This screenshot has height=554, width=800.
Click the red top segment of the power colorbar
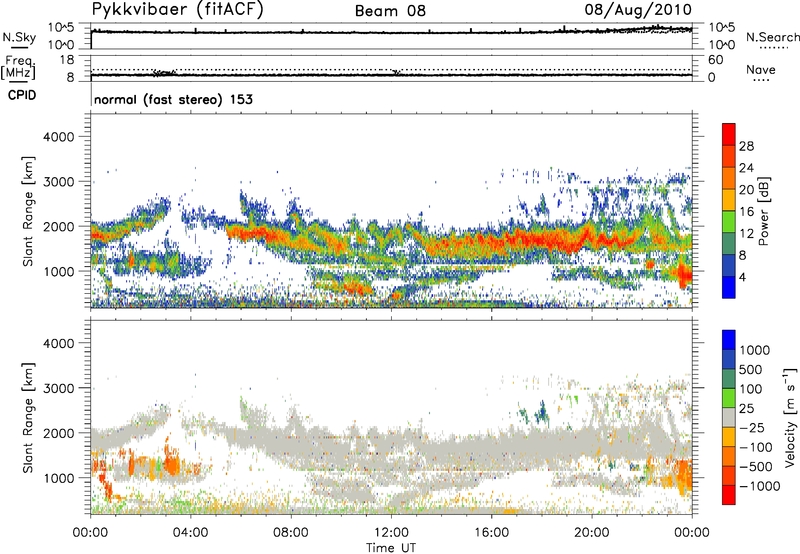(729, 134)
